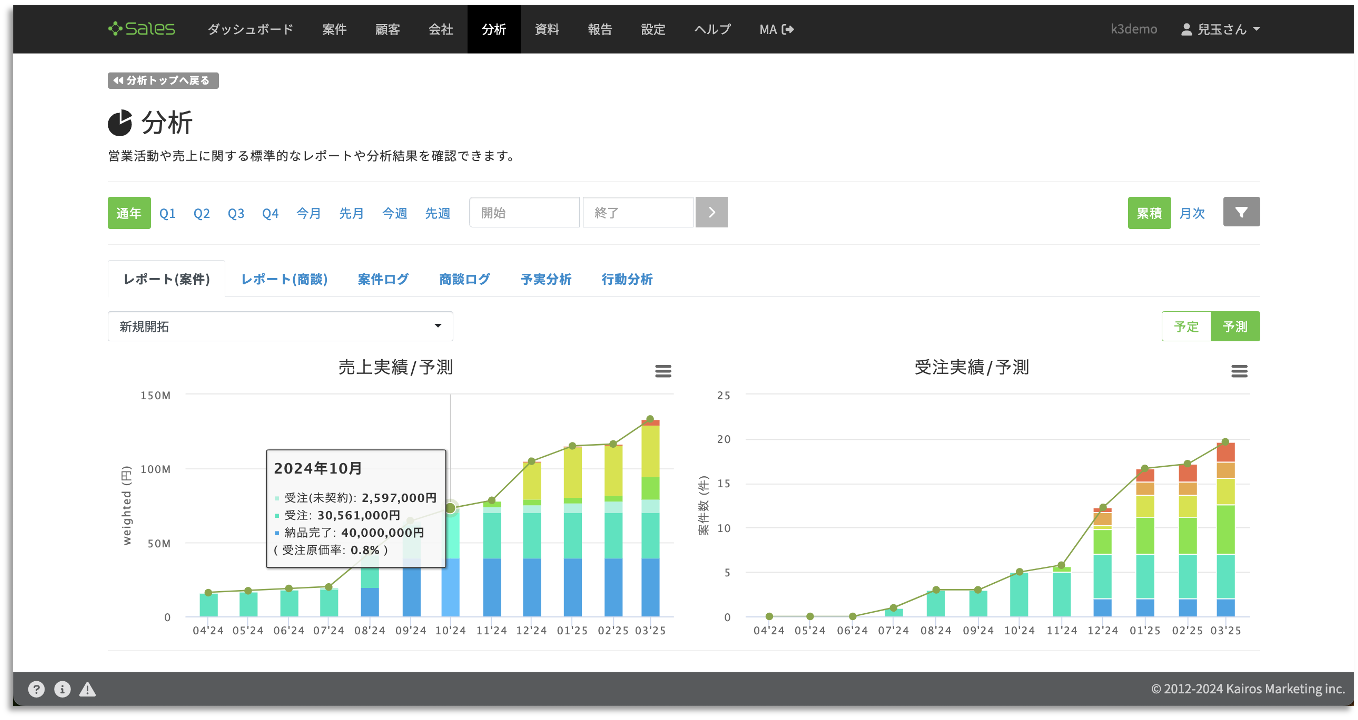Image resolution: width=1358 pixels, height=720 pixels.
Task: Click the 10'24 line data point in sales chart
Action: click(x=450, y=508)
